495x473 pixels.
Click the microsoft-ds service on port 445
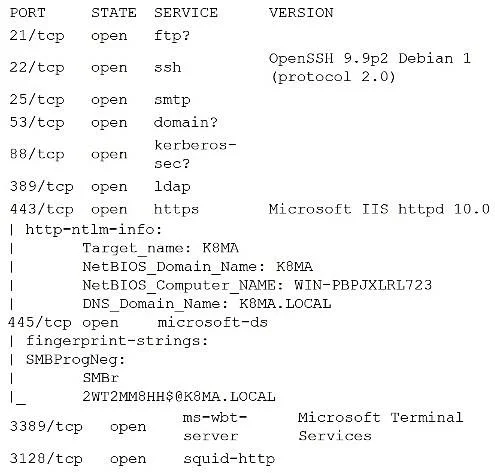212,322
